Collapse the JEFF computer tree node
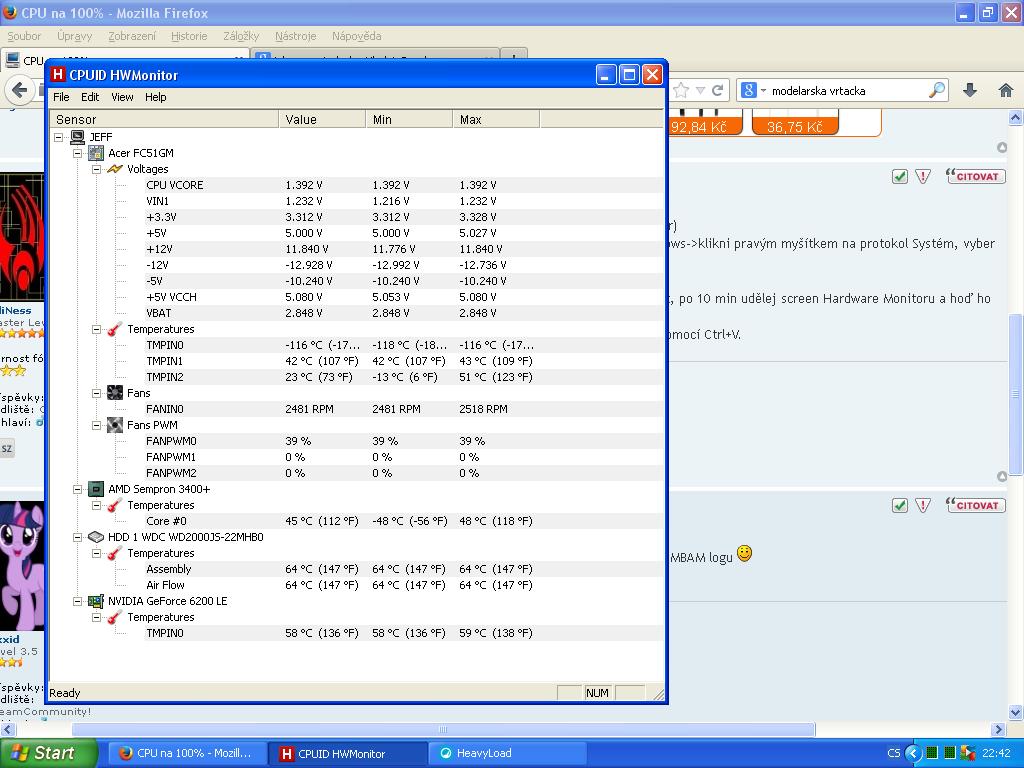The height and width of the screenshot is (768, 1024). [59, 137]
